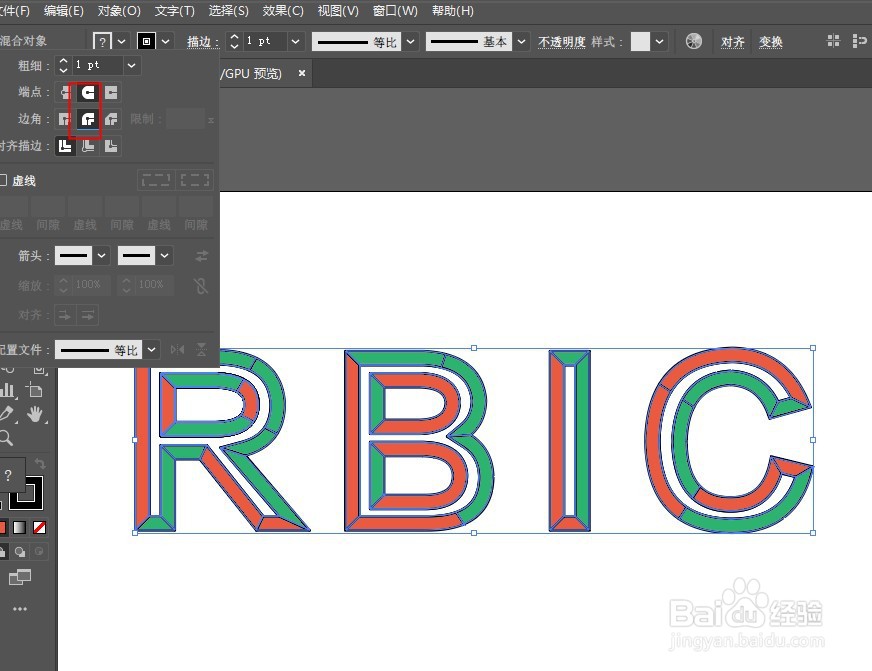Open the 帮助(H) menu
Screen dimensions: 872x671
coord(453,11)
